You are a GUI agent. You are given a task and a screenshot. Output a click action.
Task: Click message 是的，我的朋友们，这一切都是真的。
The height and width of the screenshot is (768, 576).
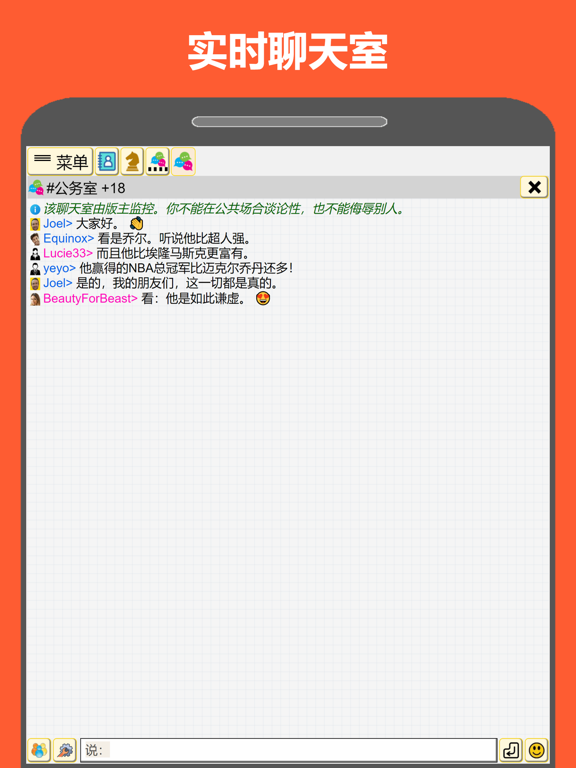[x=177, y=283]
